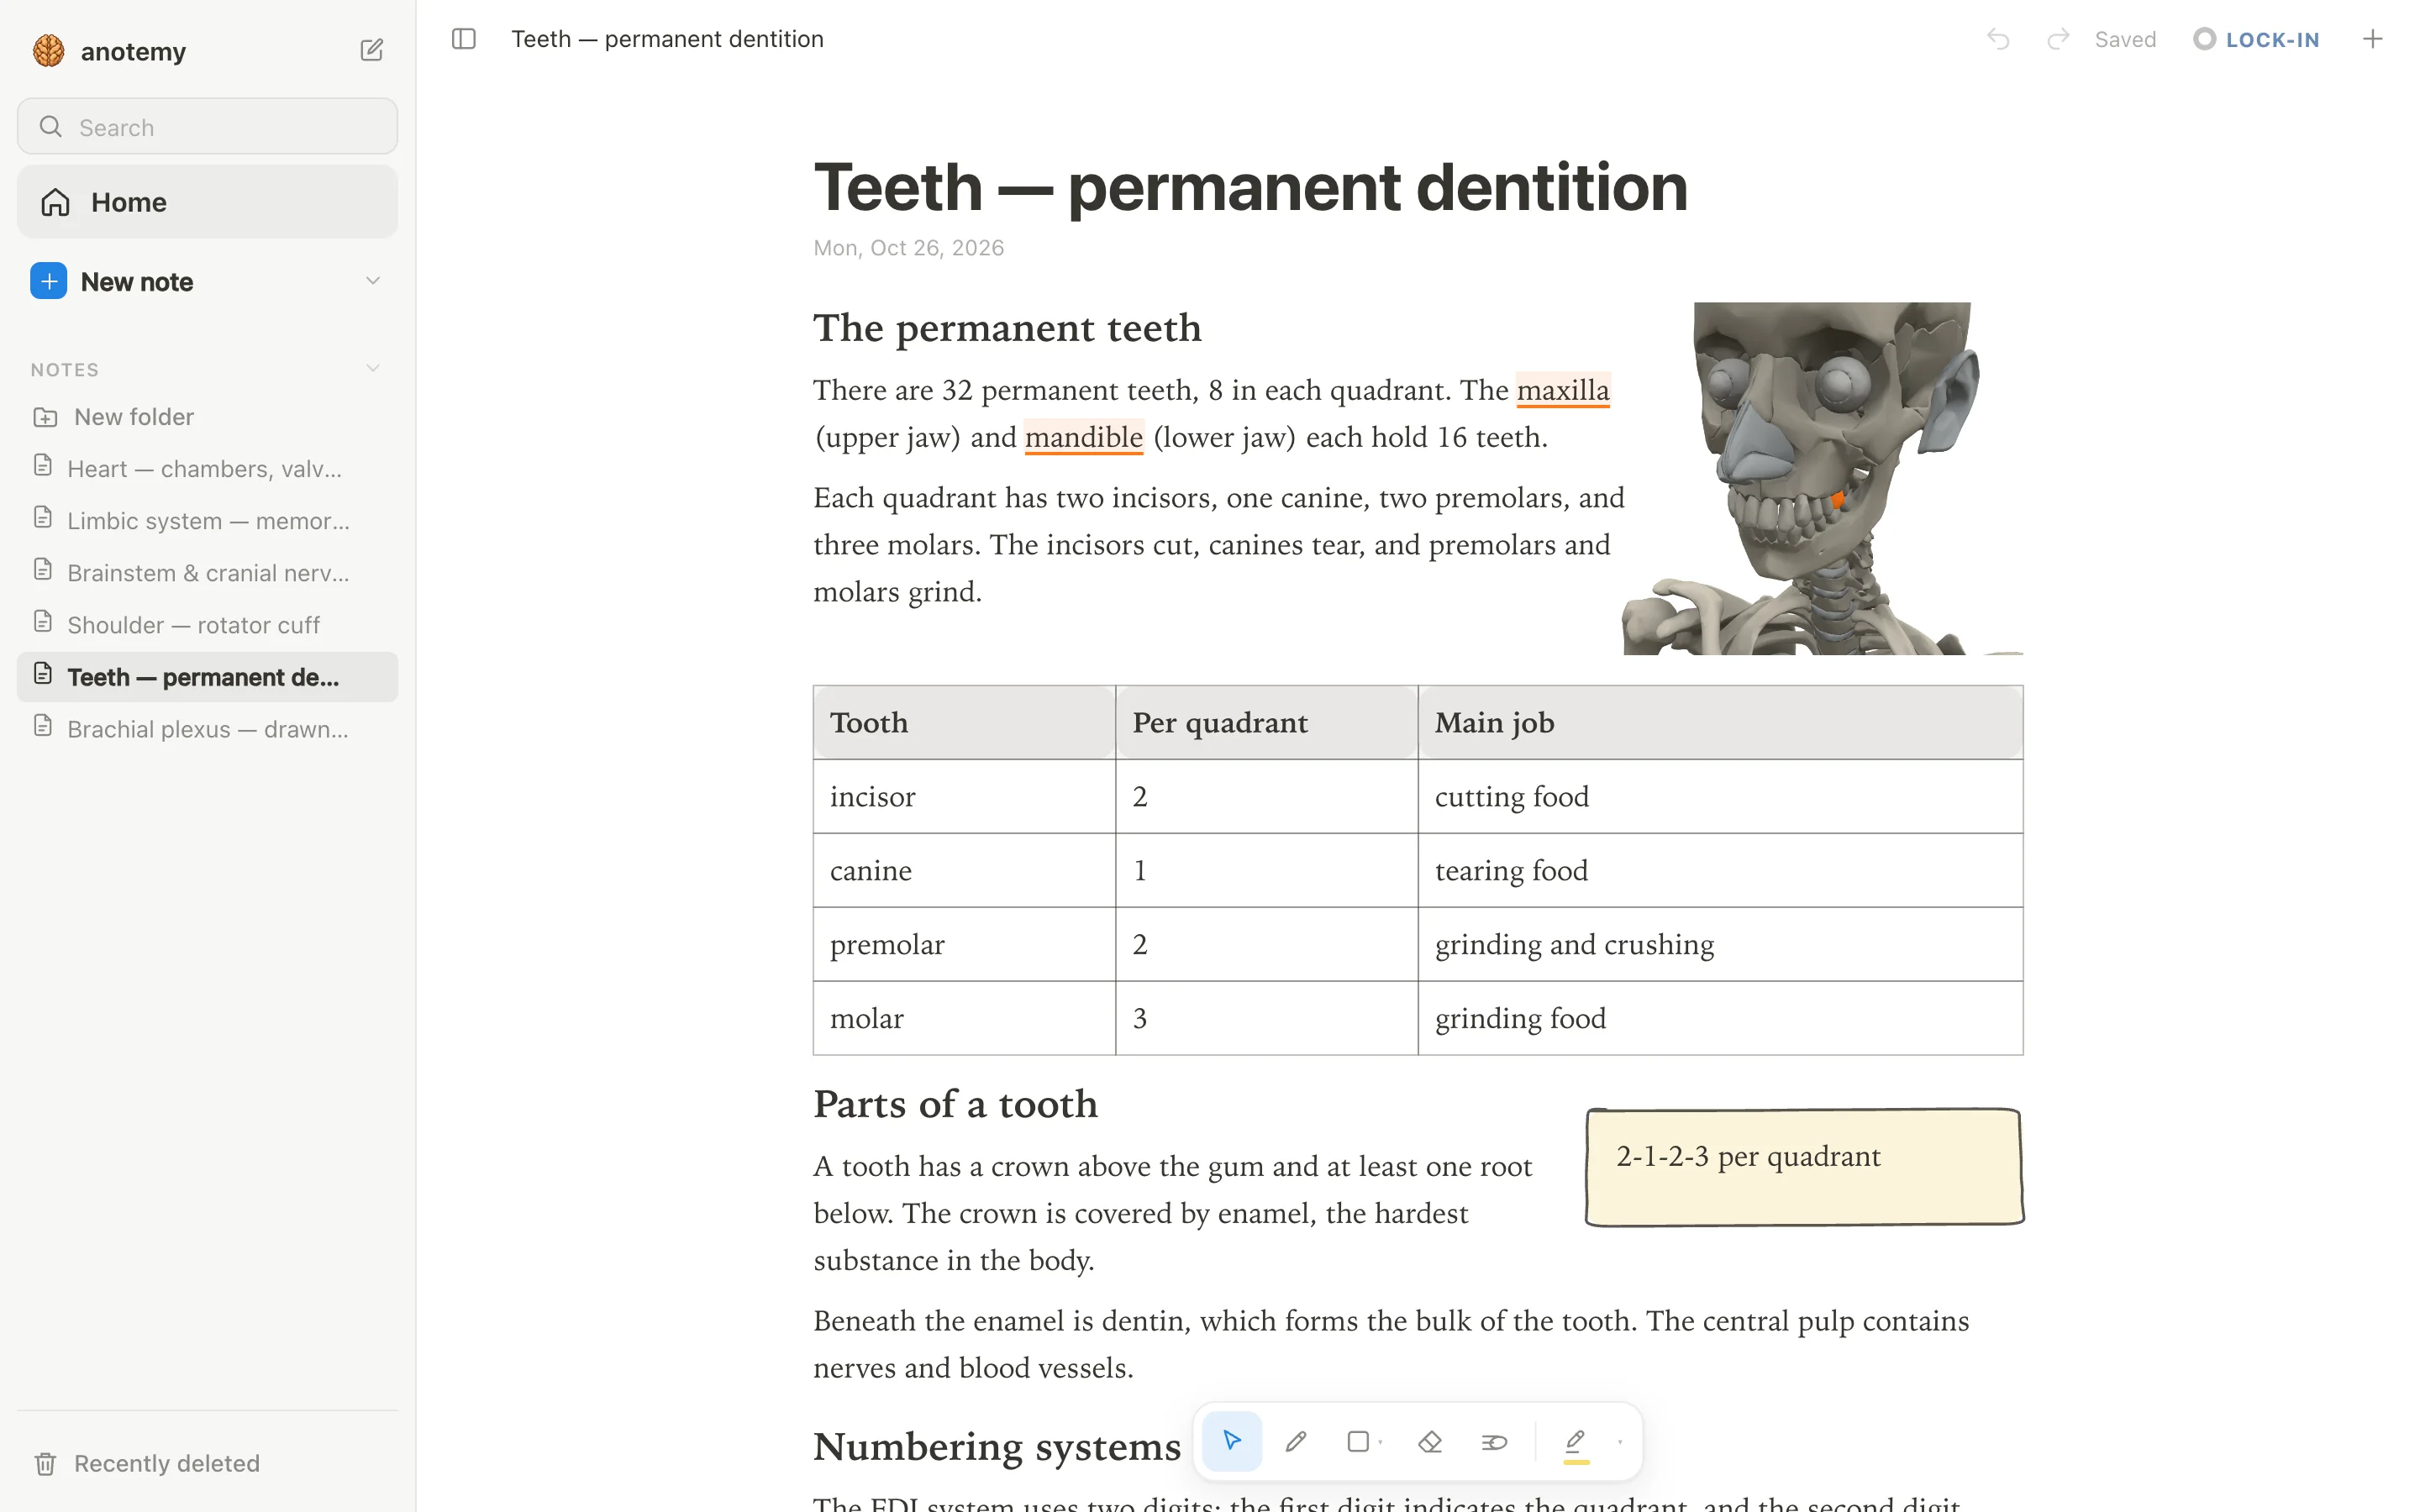Open the Limbic system note
This screenshot has width=2420, height=1512.
click(x=207, y=521)
